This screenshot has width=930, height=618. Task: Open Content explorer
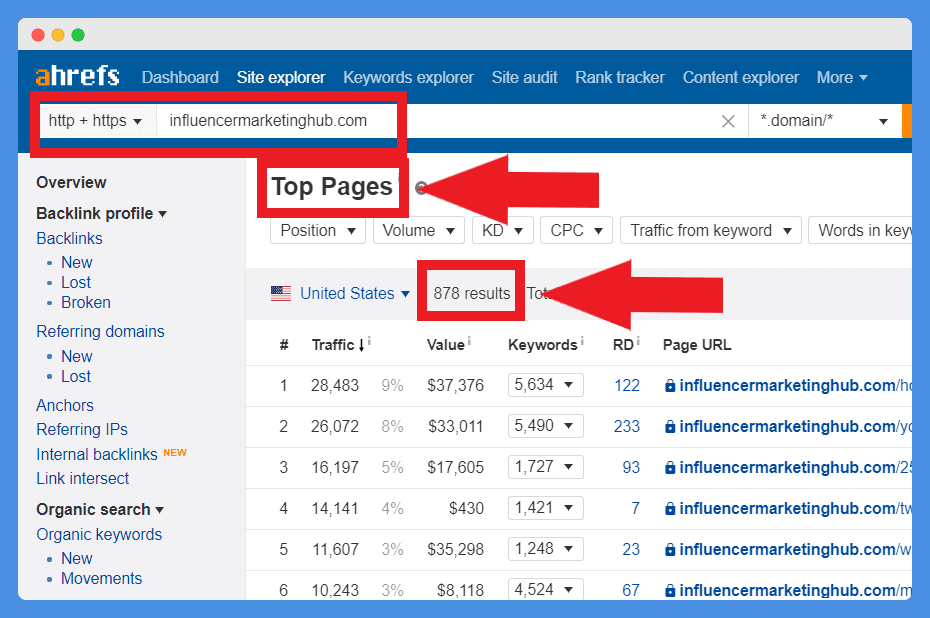[x=740, y=77]
